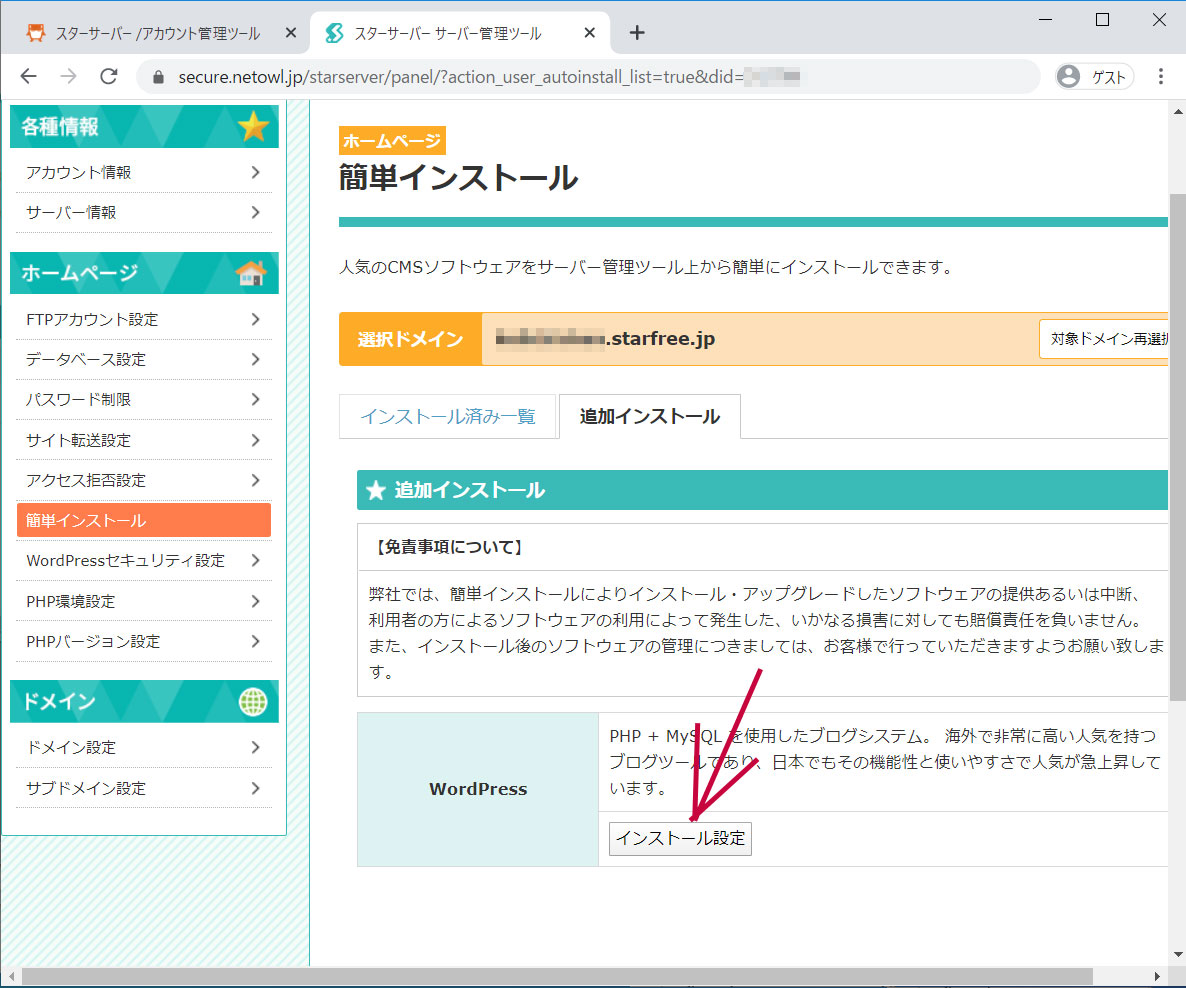1186x988 pixels.
Task: Click chevron next to アカウント情報
Action: (256, 172)
